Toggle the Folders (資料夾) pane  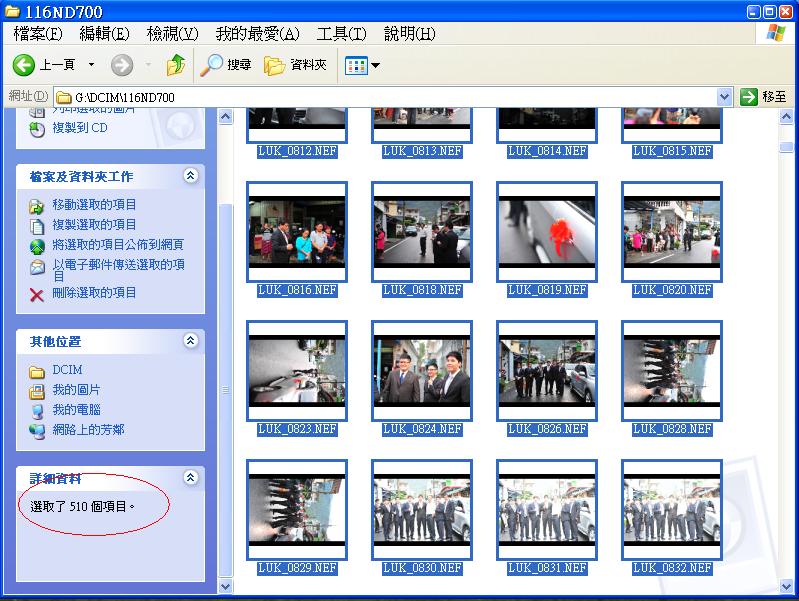click(274, 65)
